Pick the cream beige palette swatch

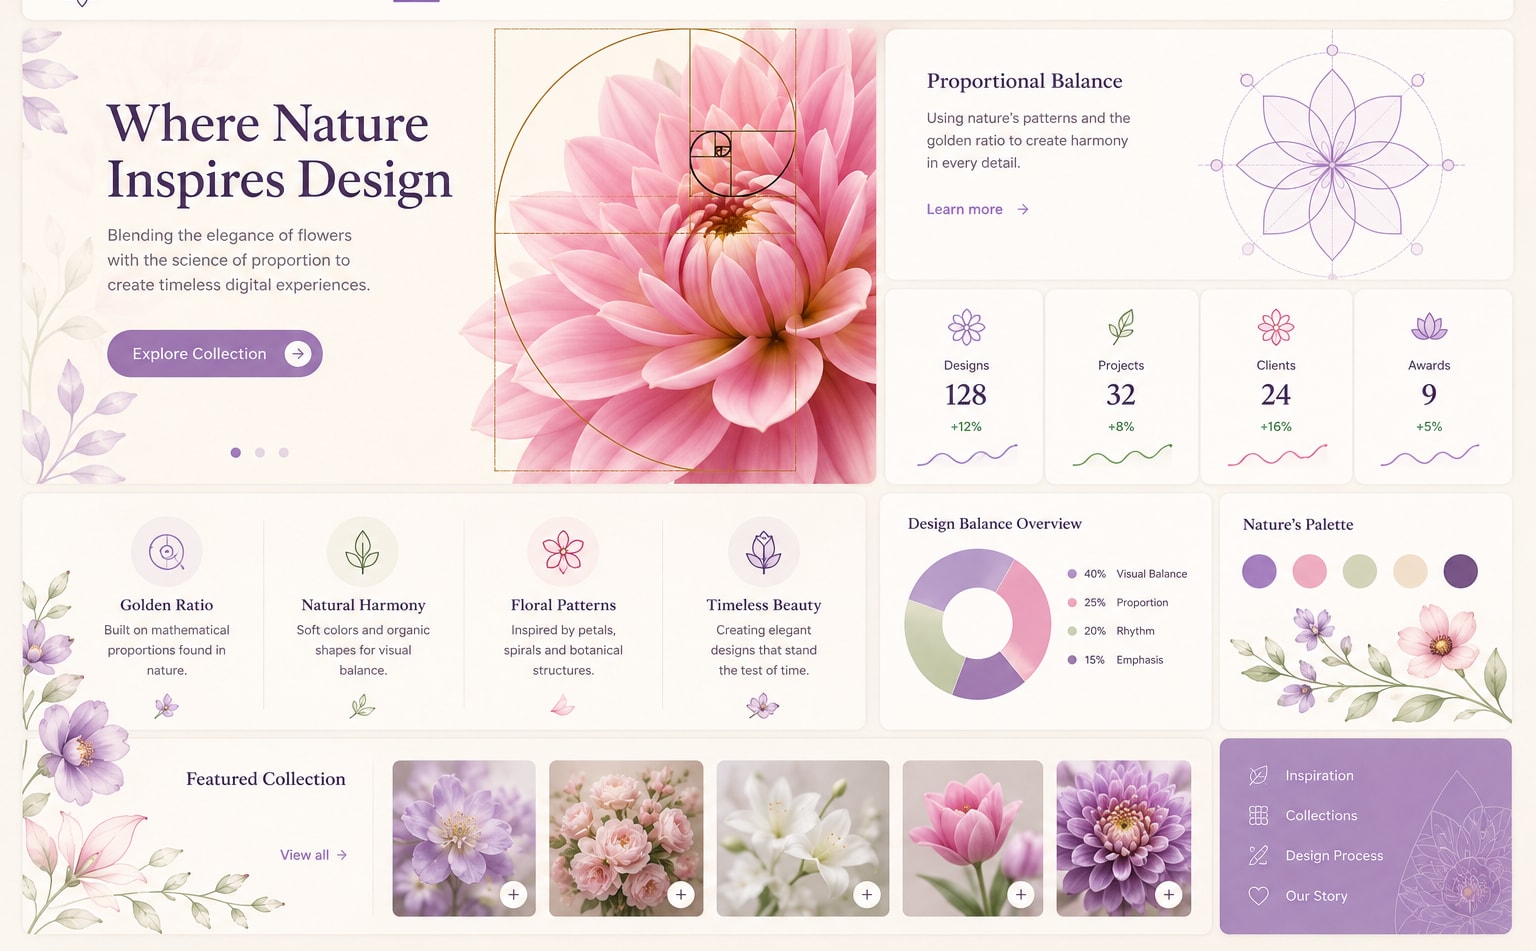coord(1410,571)
